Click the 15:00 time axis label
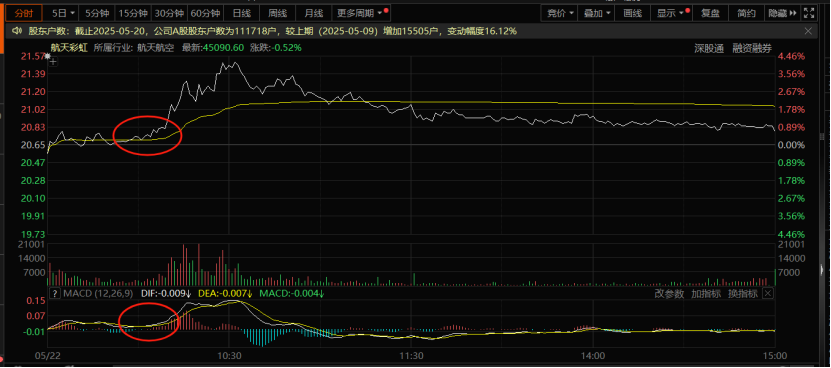This screenshot has width=831, height=368. [x=774, y=355]
